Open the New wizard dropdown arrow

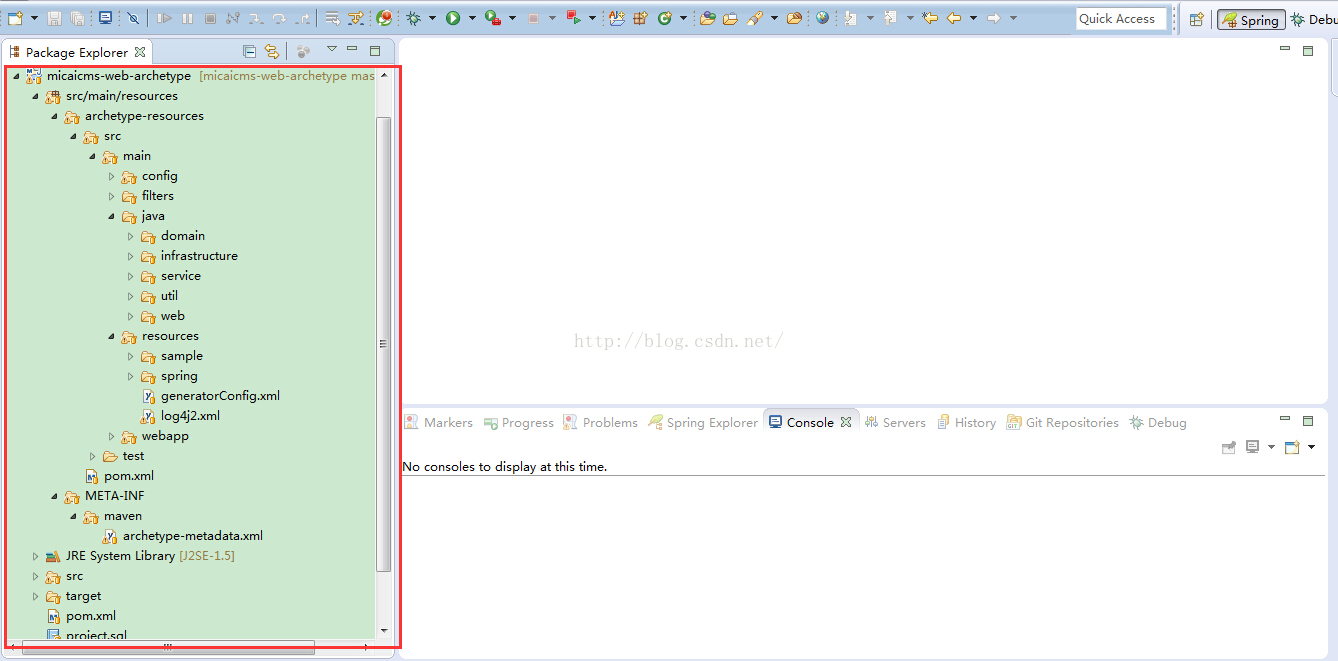[34, 18]
